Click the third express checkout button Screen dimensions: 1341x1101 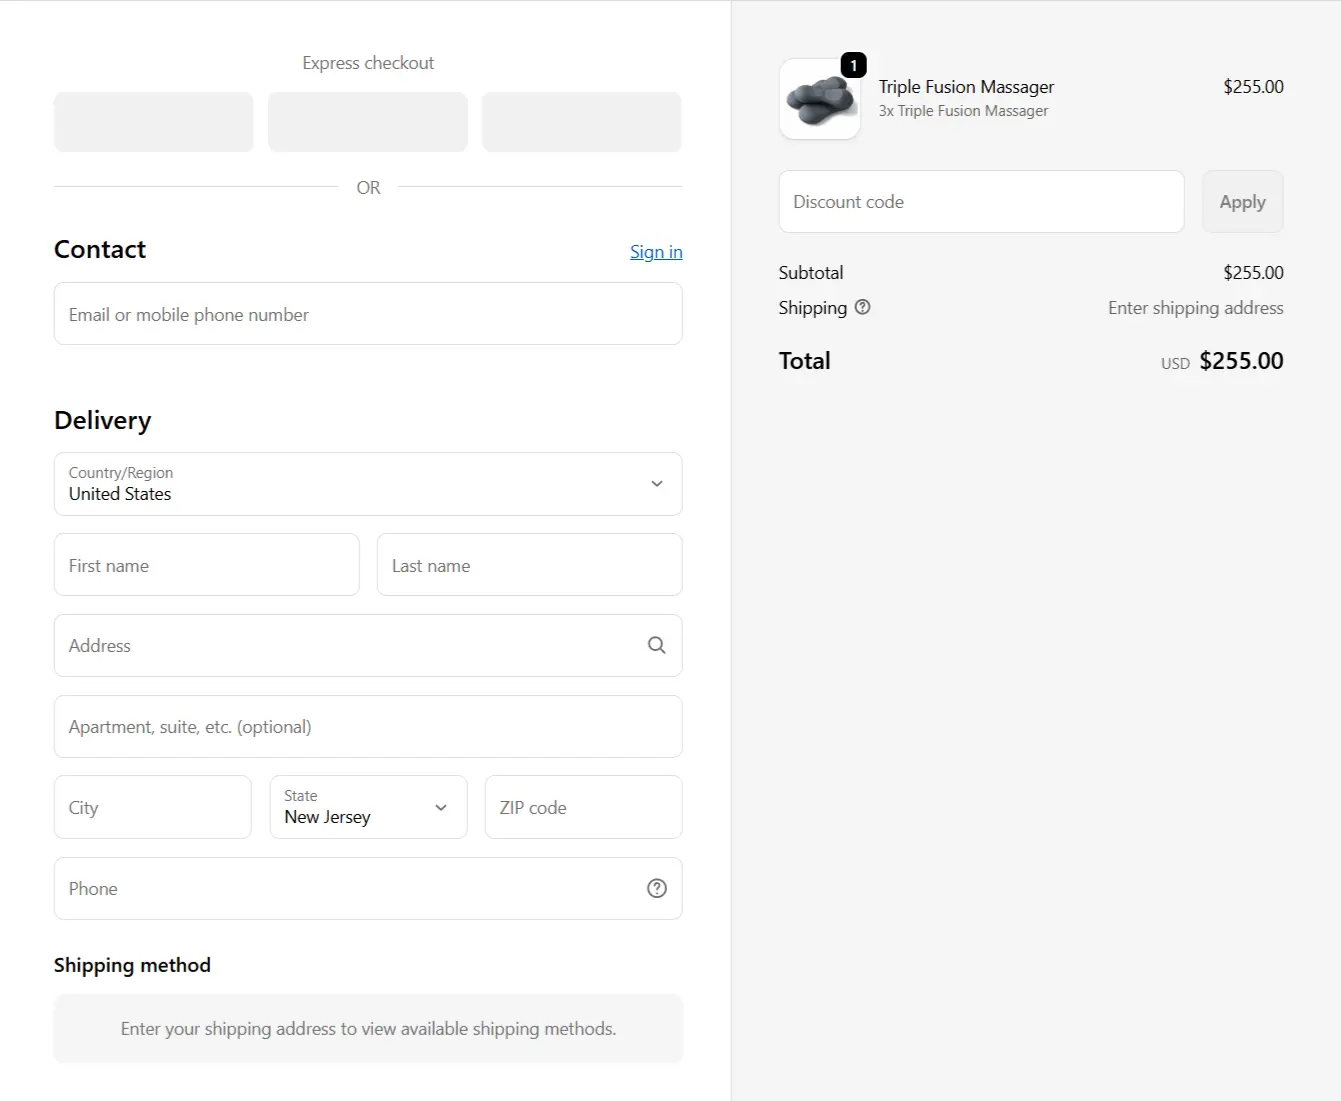pyautogui.click(x=581, y=122)
